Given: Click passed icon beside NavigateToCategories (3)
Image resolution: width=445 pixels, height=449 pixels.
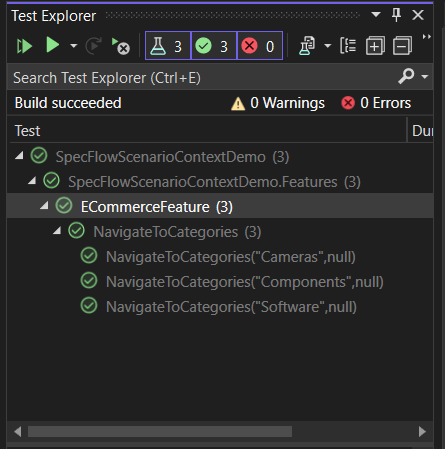Looking at the screenshot, I should [76, 230].
